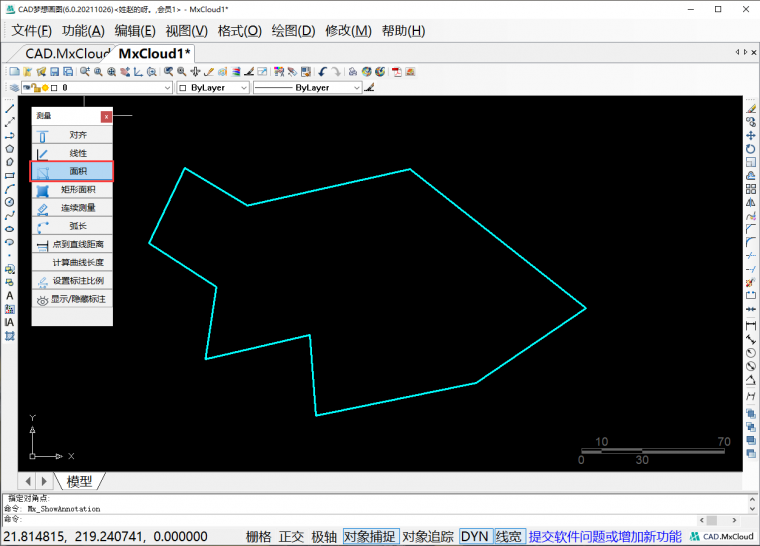Open the 绘图(D) menu
Screen dimensions: 760x546
[293, 31]
